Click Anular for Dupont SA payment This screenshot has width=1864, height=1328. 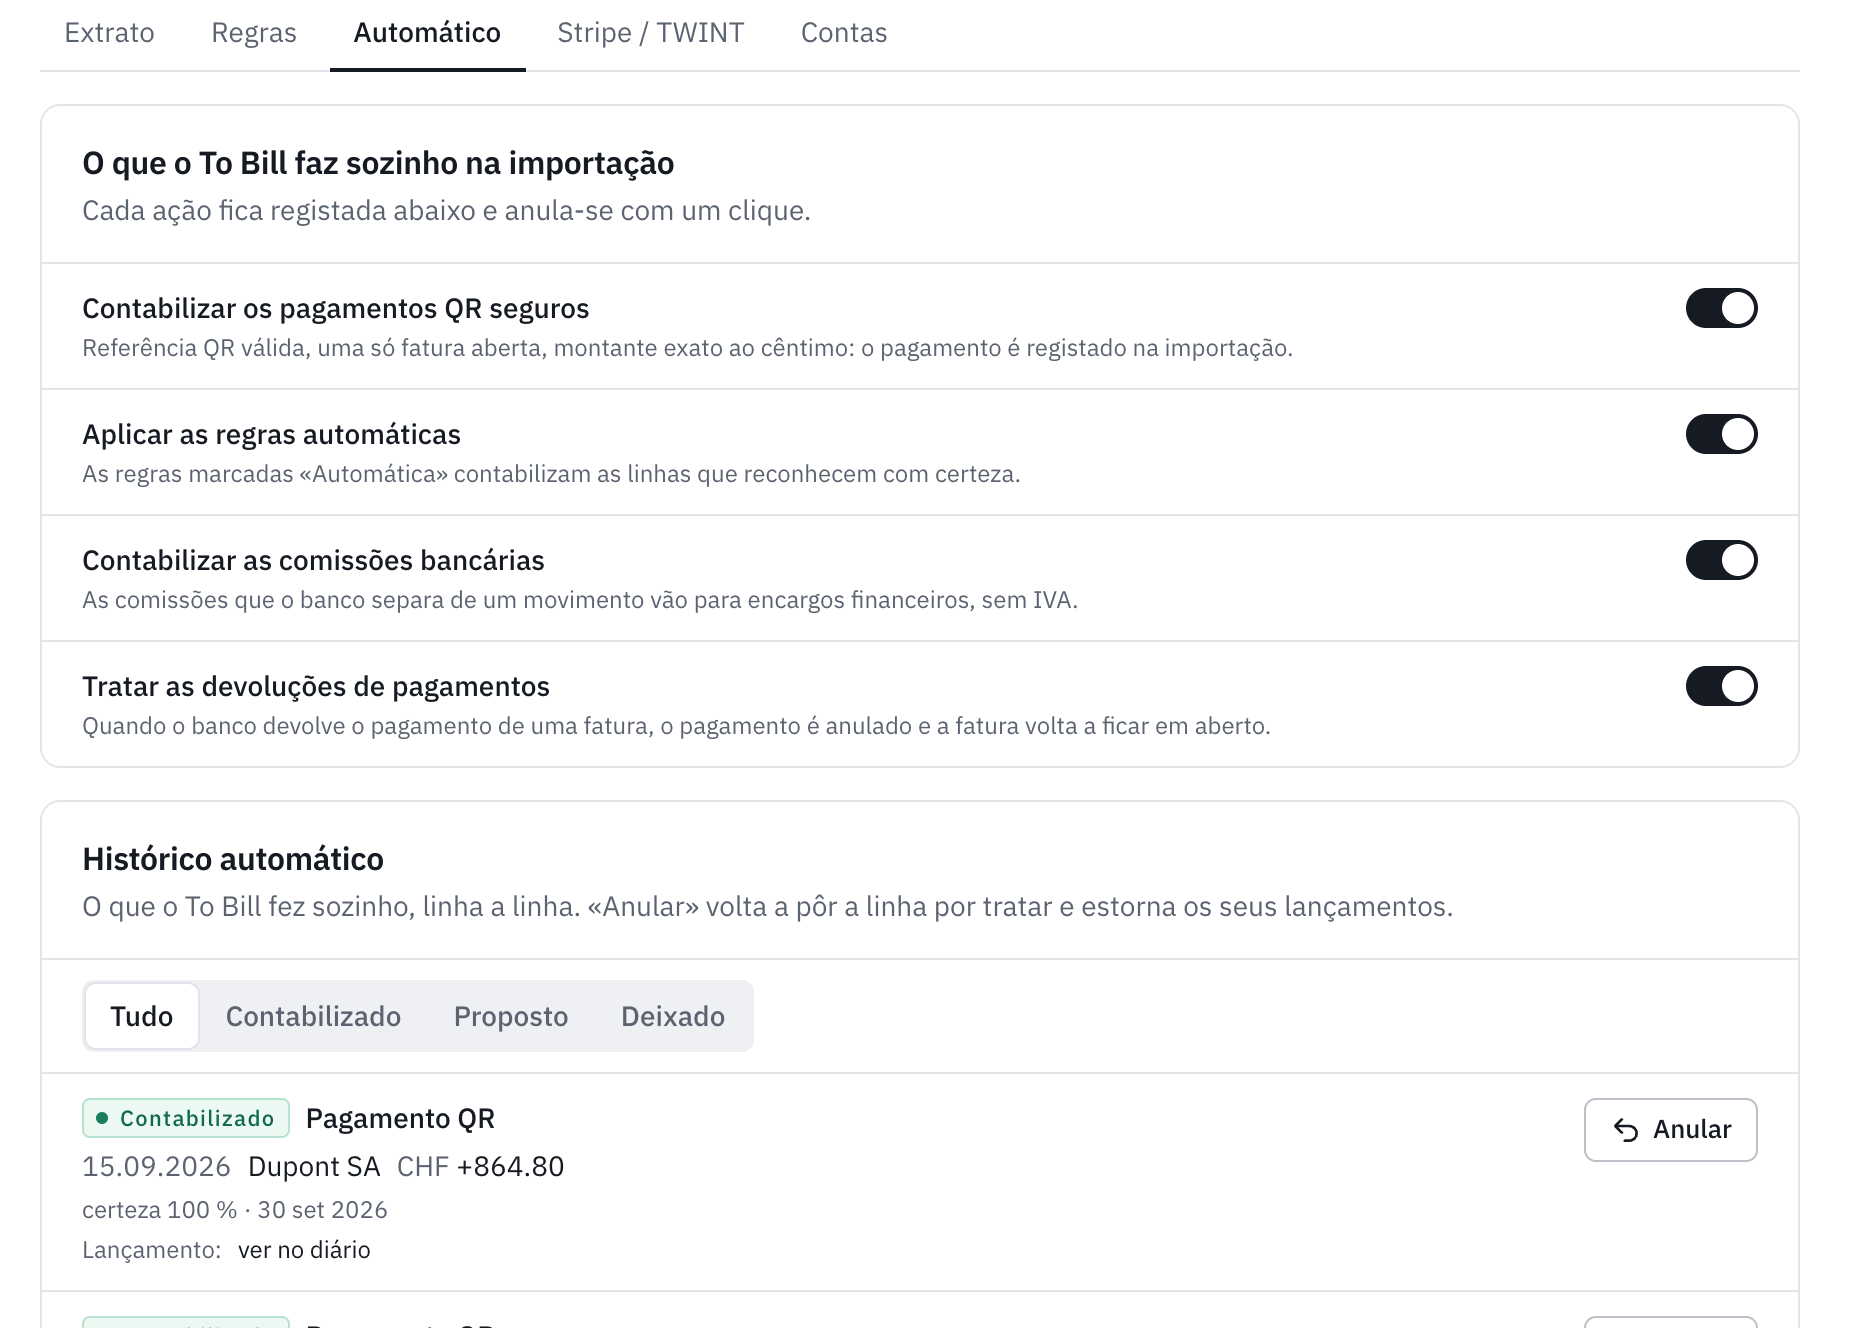pos(1670,1130)
